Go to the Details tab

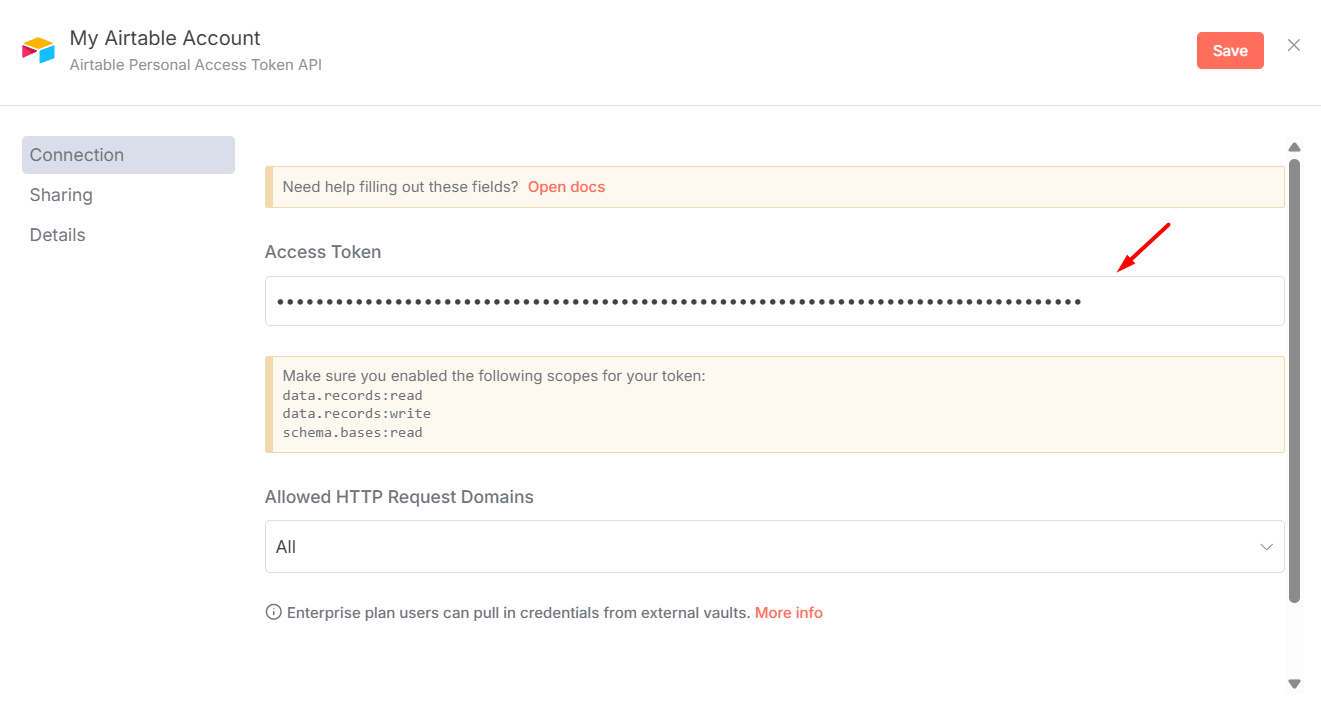coord(58,235)
